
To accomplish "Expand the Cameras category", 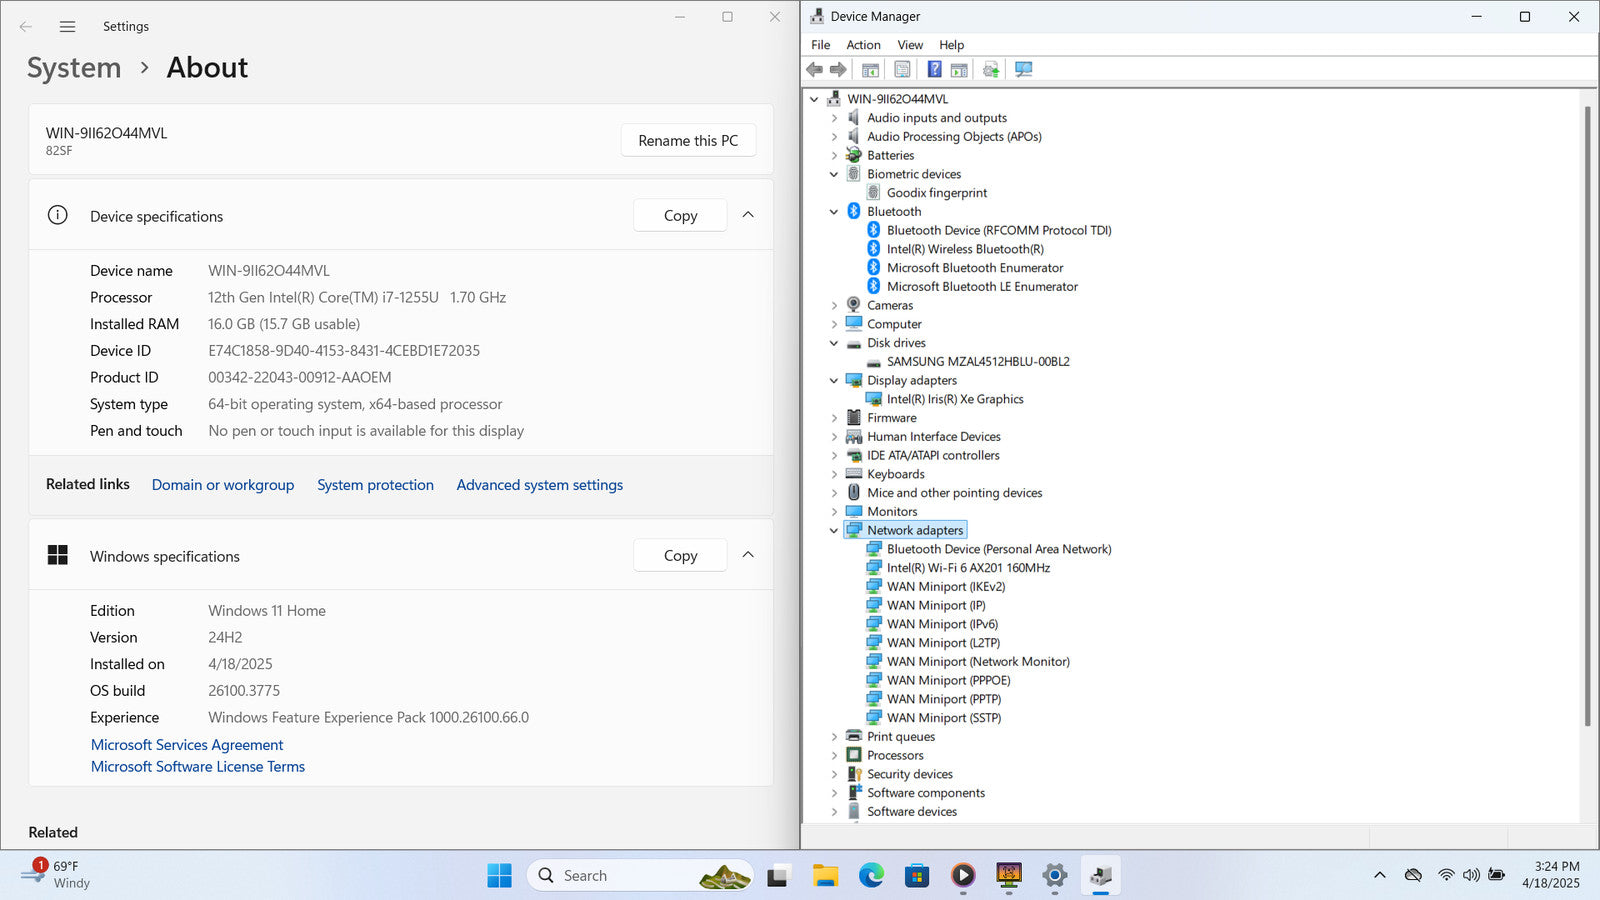I will (x=834, y=305).
